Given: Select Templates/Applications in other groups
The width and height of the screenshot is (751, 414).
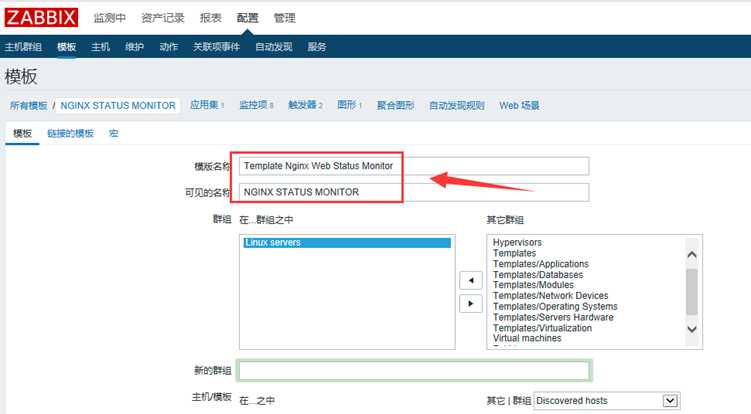Looking at the screenshot, I should pyautogui.click(x=541, y=264).
